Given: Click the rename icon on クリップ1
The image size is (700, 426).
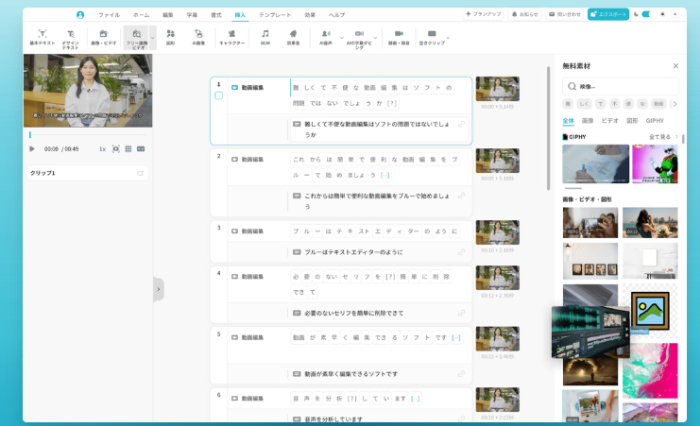Looking at the screenshot, I should click(140, 173).
